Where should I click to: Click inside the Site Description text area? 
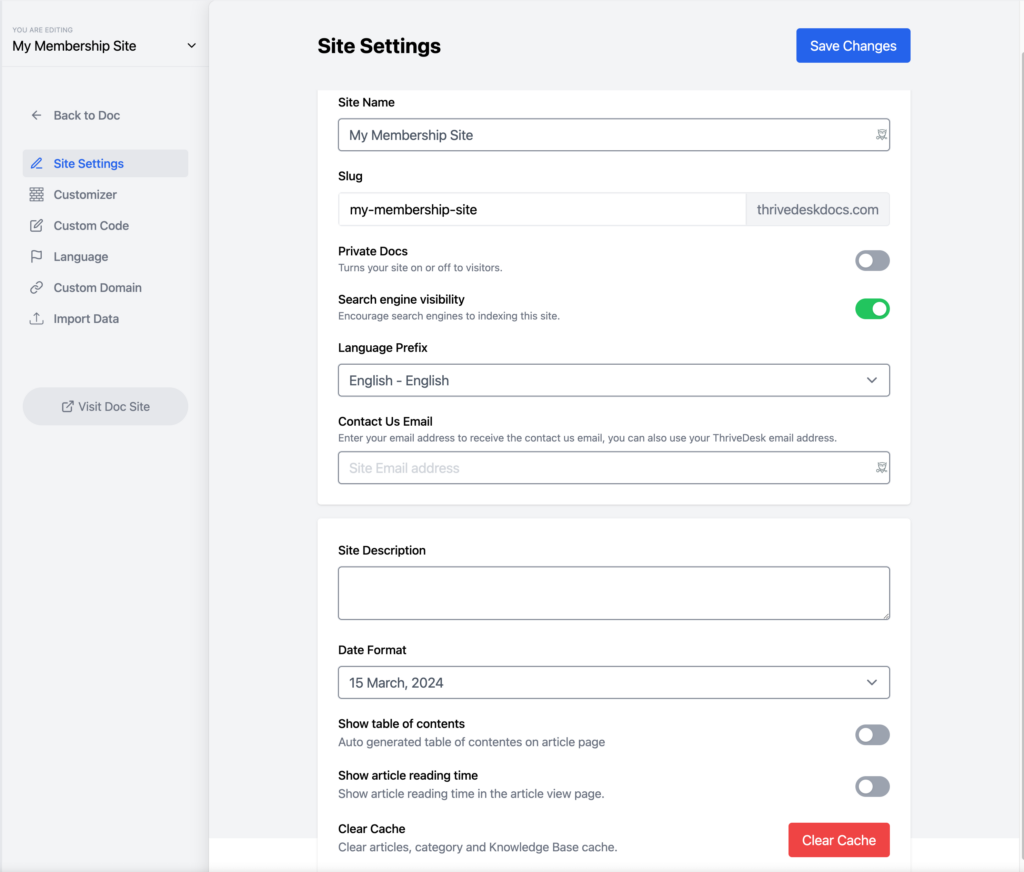613,592
